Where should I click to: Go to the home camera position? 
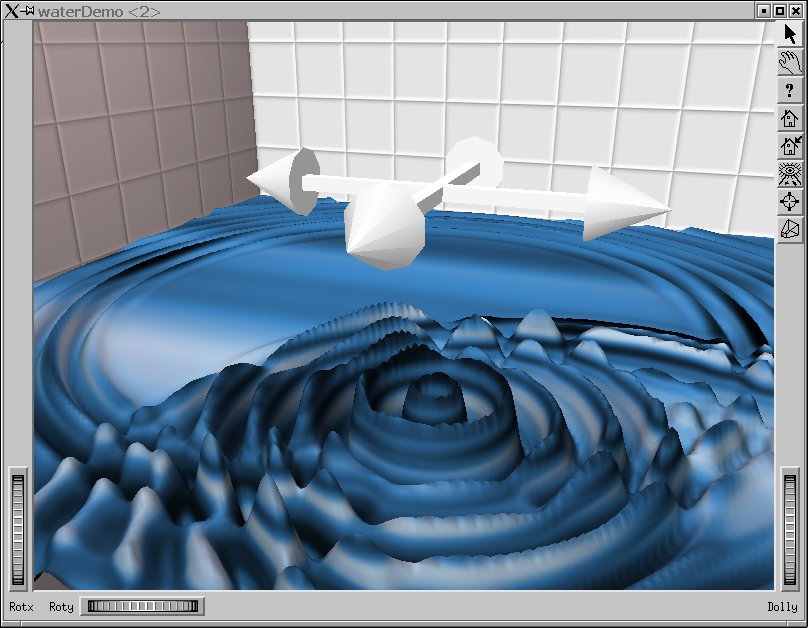(x=789, y=118)
